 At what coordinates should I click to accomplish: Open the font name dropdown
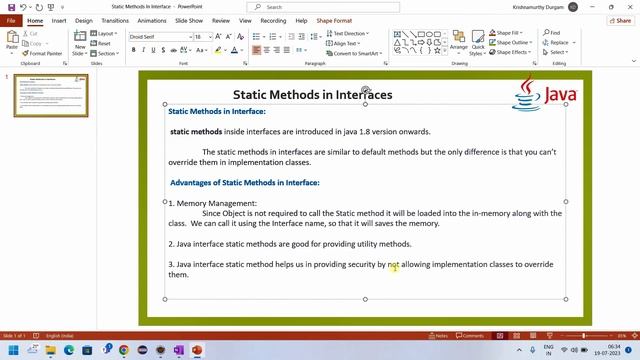(x=190, y=37)
